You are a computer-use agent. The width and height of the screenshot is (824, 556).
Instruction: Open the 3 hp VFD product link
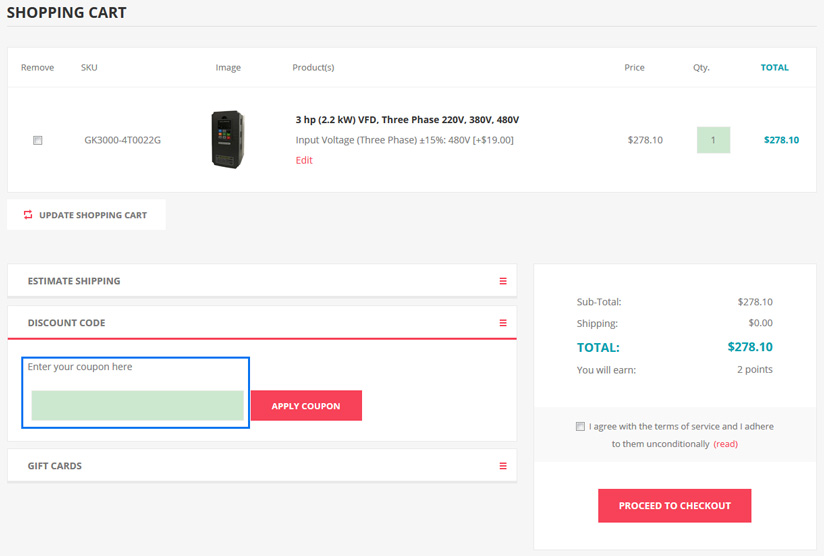pos(407,120)
